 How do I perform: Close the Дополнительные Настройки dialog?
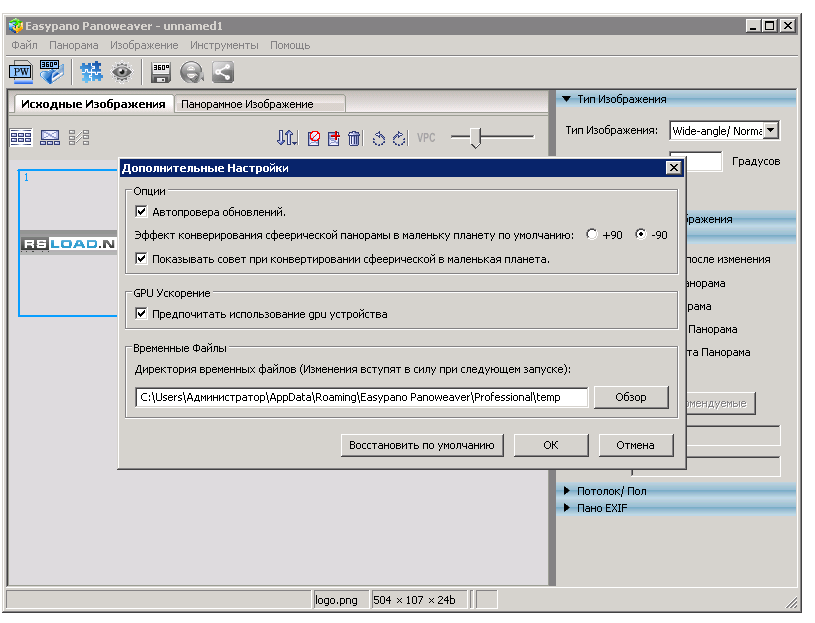tap(674, 168)
